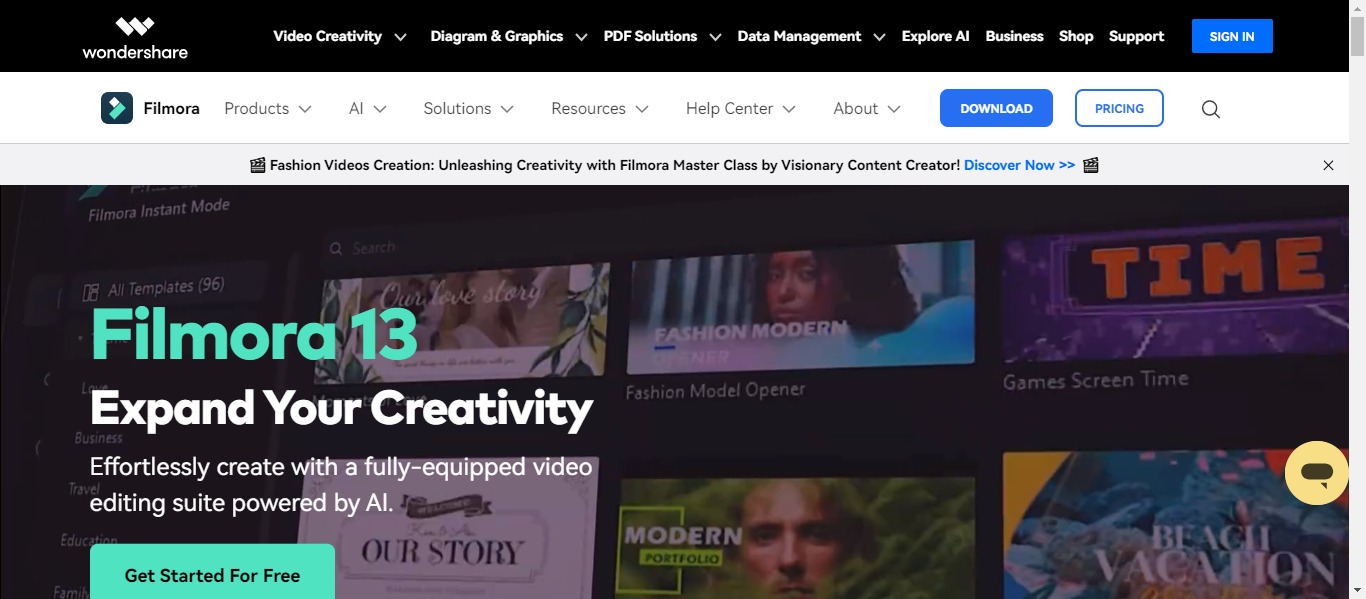The image size is (1366, 599).
Task: Click the Filmora logo icon
Action: click(x=117, y=108)
